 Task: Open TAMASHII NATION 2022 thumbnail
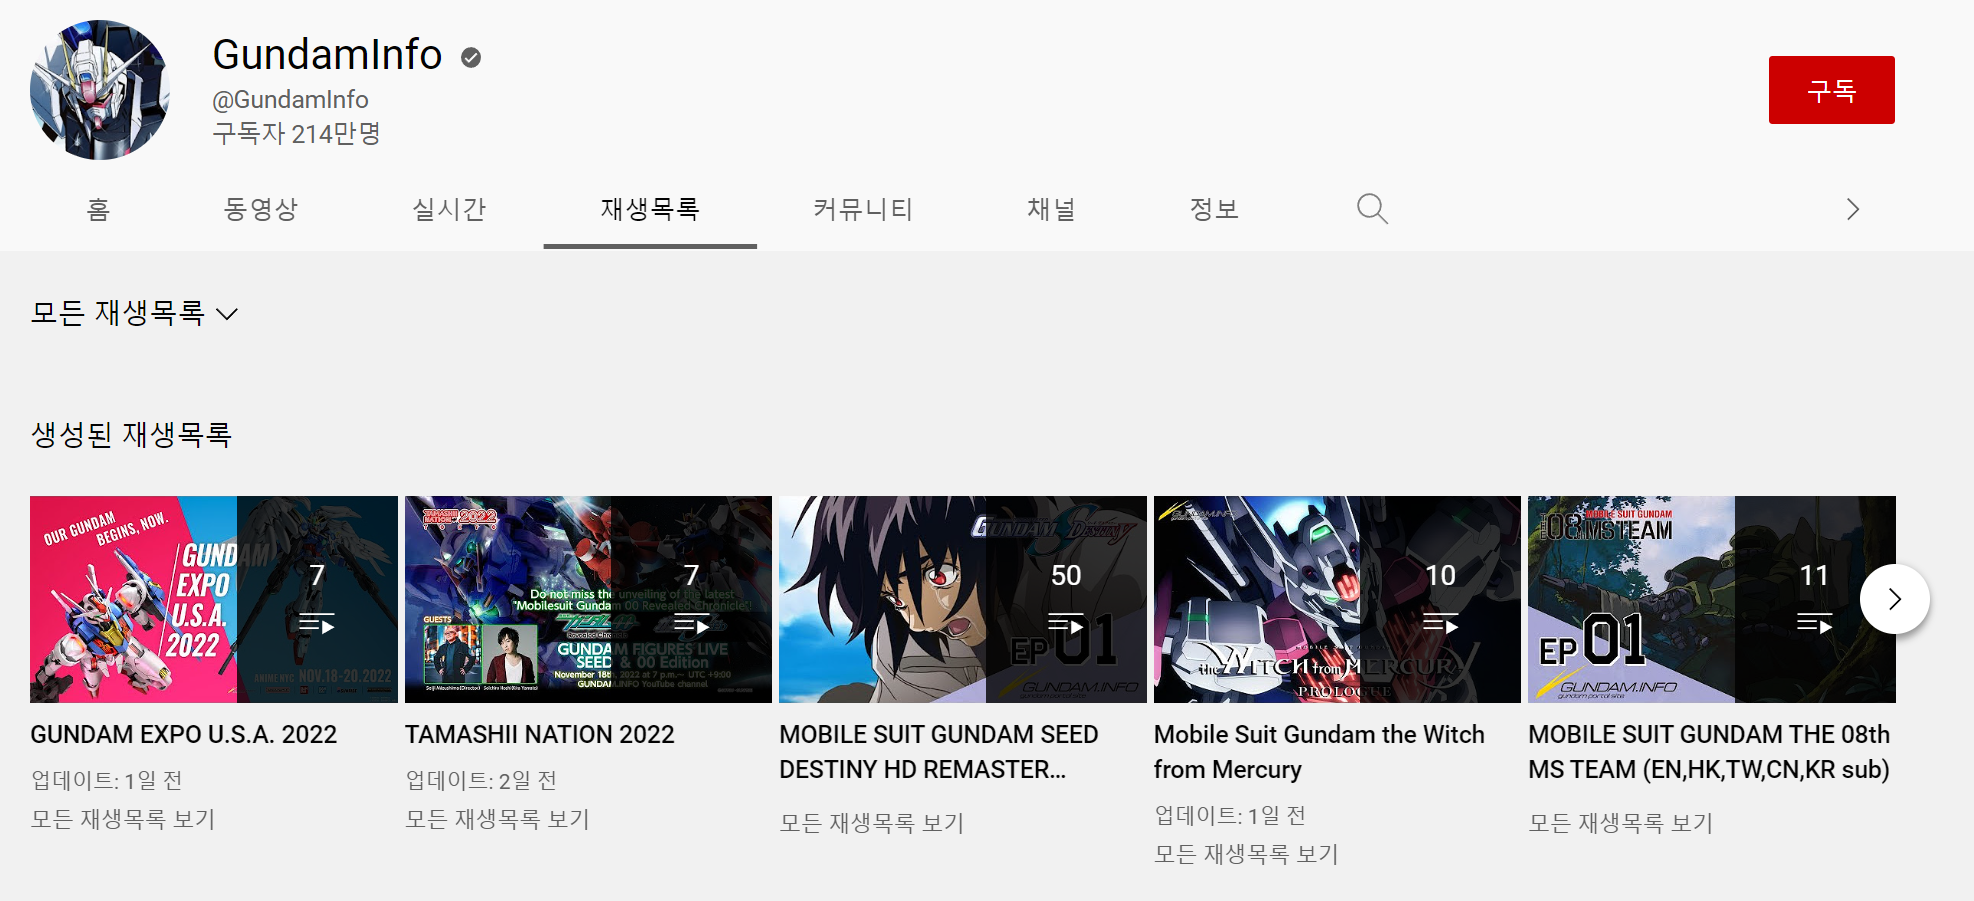[x=588, y=599]
